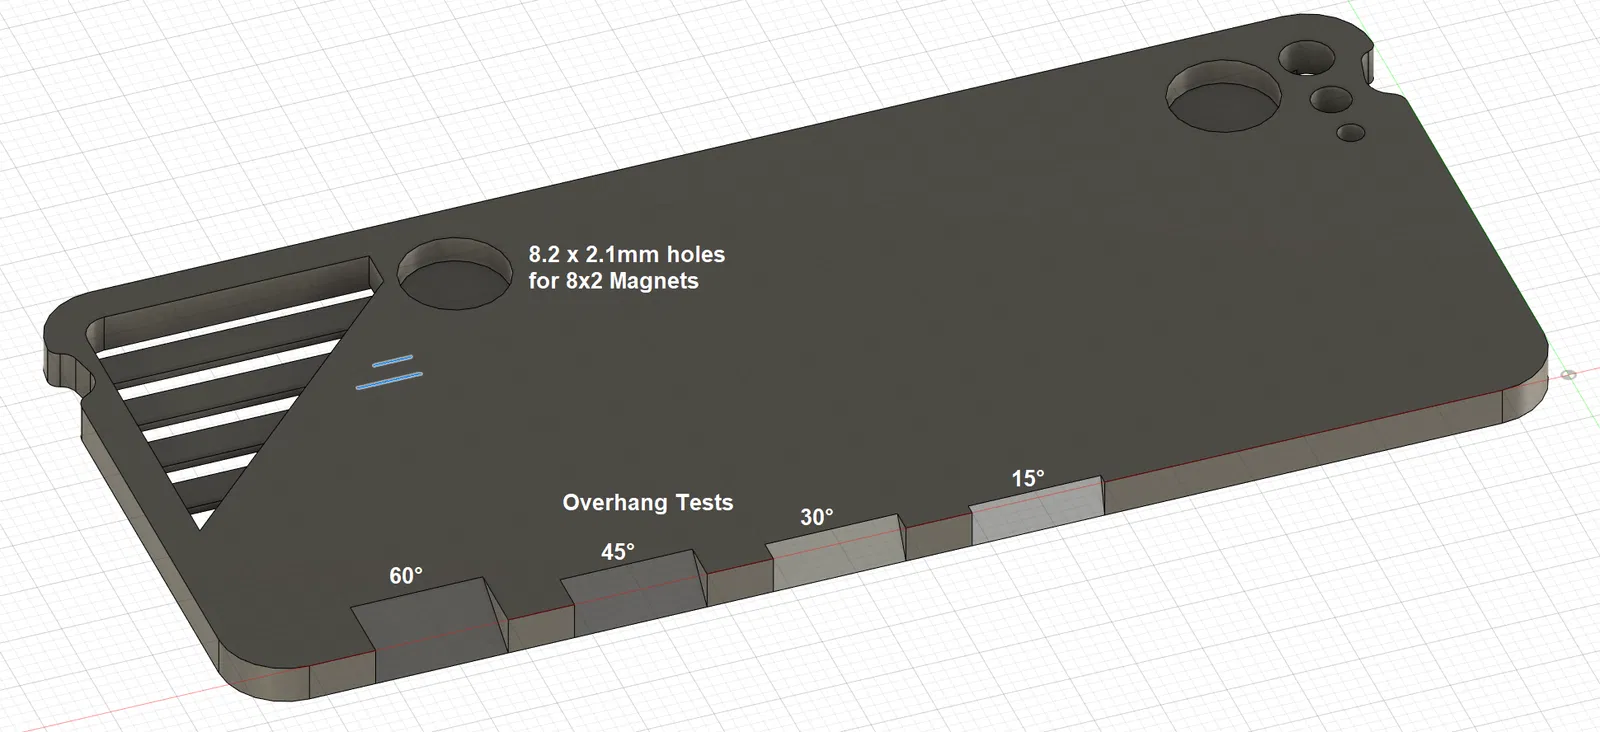The width and height of the screenshot is (1600, 732).
Task: Click the 45° label
Action: (618, 552)
